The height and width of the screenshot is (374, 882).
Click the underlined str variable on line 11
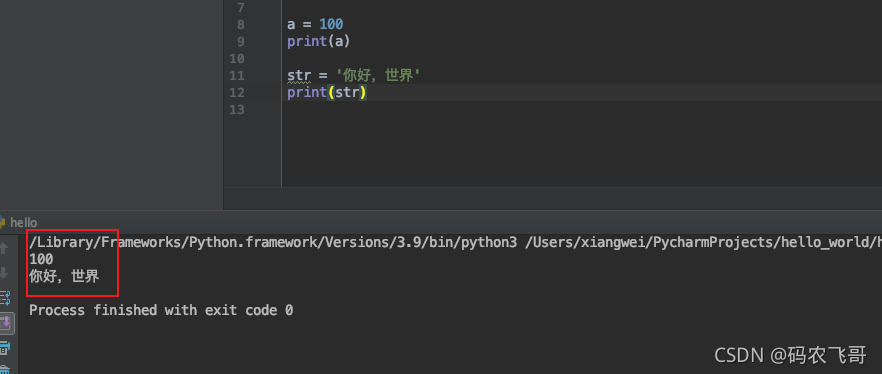point(299,75)
